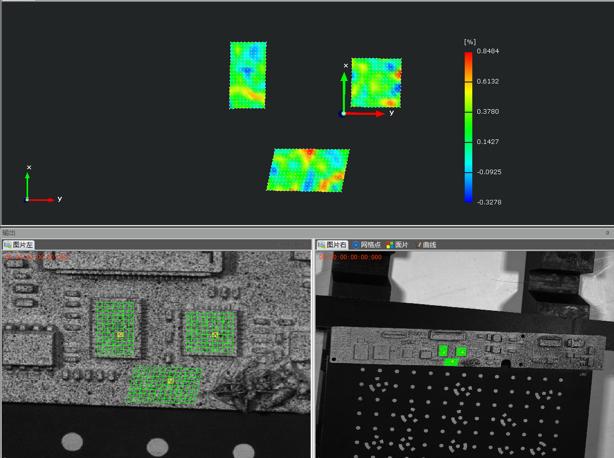Click the left green mesh grid in left image

pos(120,329)
